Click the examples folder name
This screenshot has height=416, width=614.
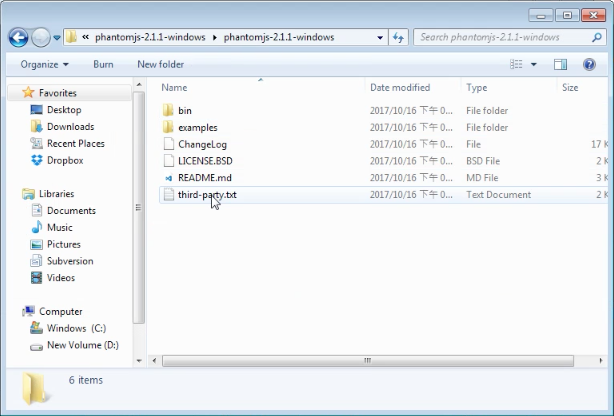click(198, 128)
